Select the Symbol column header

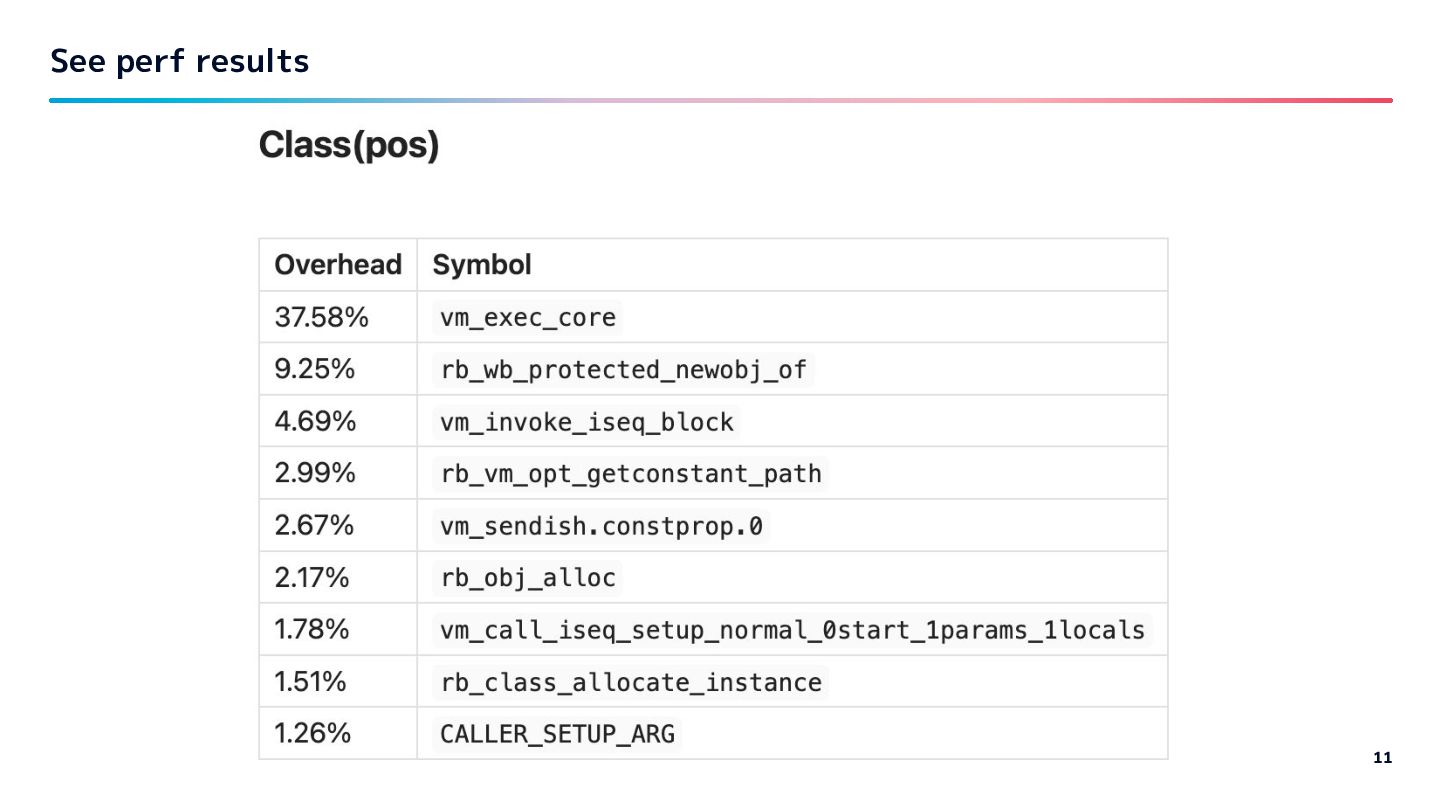click(x=482, y=265)
